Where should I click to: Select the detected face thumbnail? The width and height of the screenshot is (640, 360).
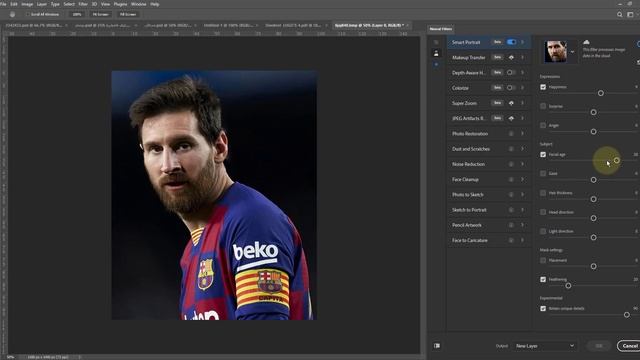pyautogui.click(x=556, y=51)
